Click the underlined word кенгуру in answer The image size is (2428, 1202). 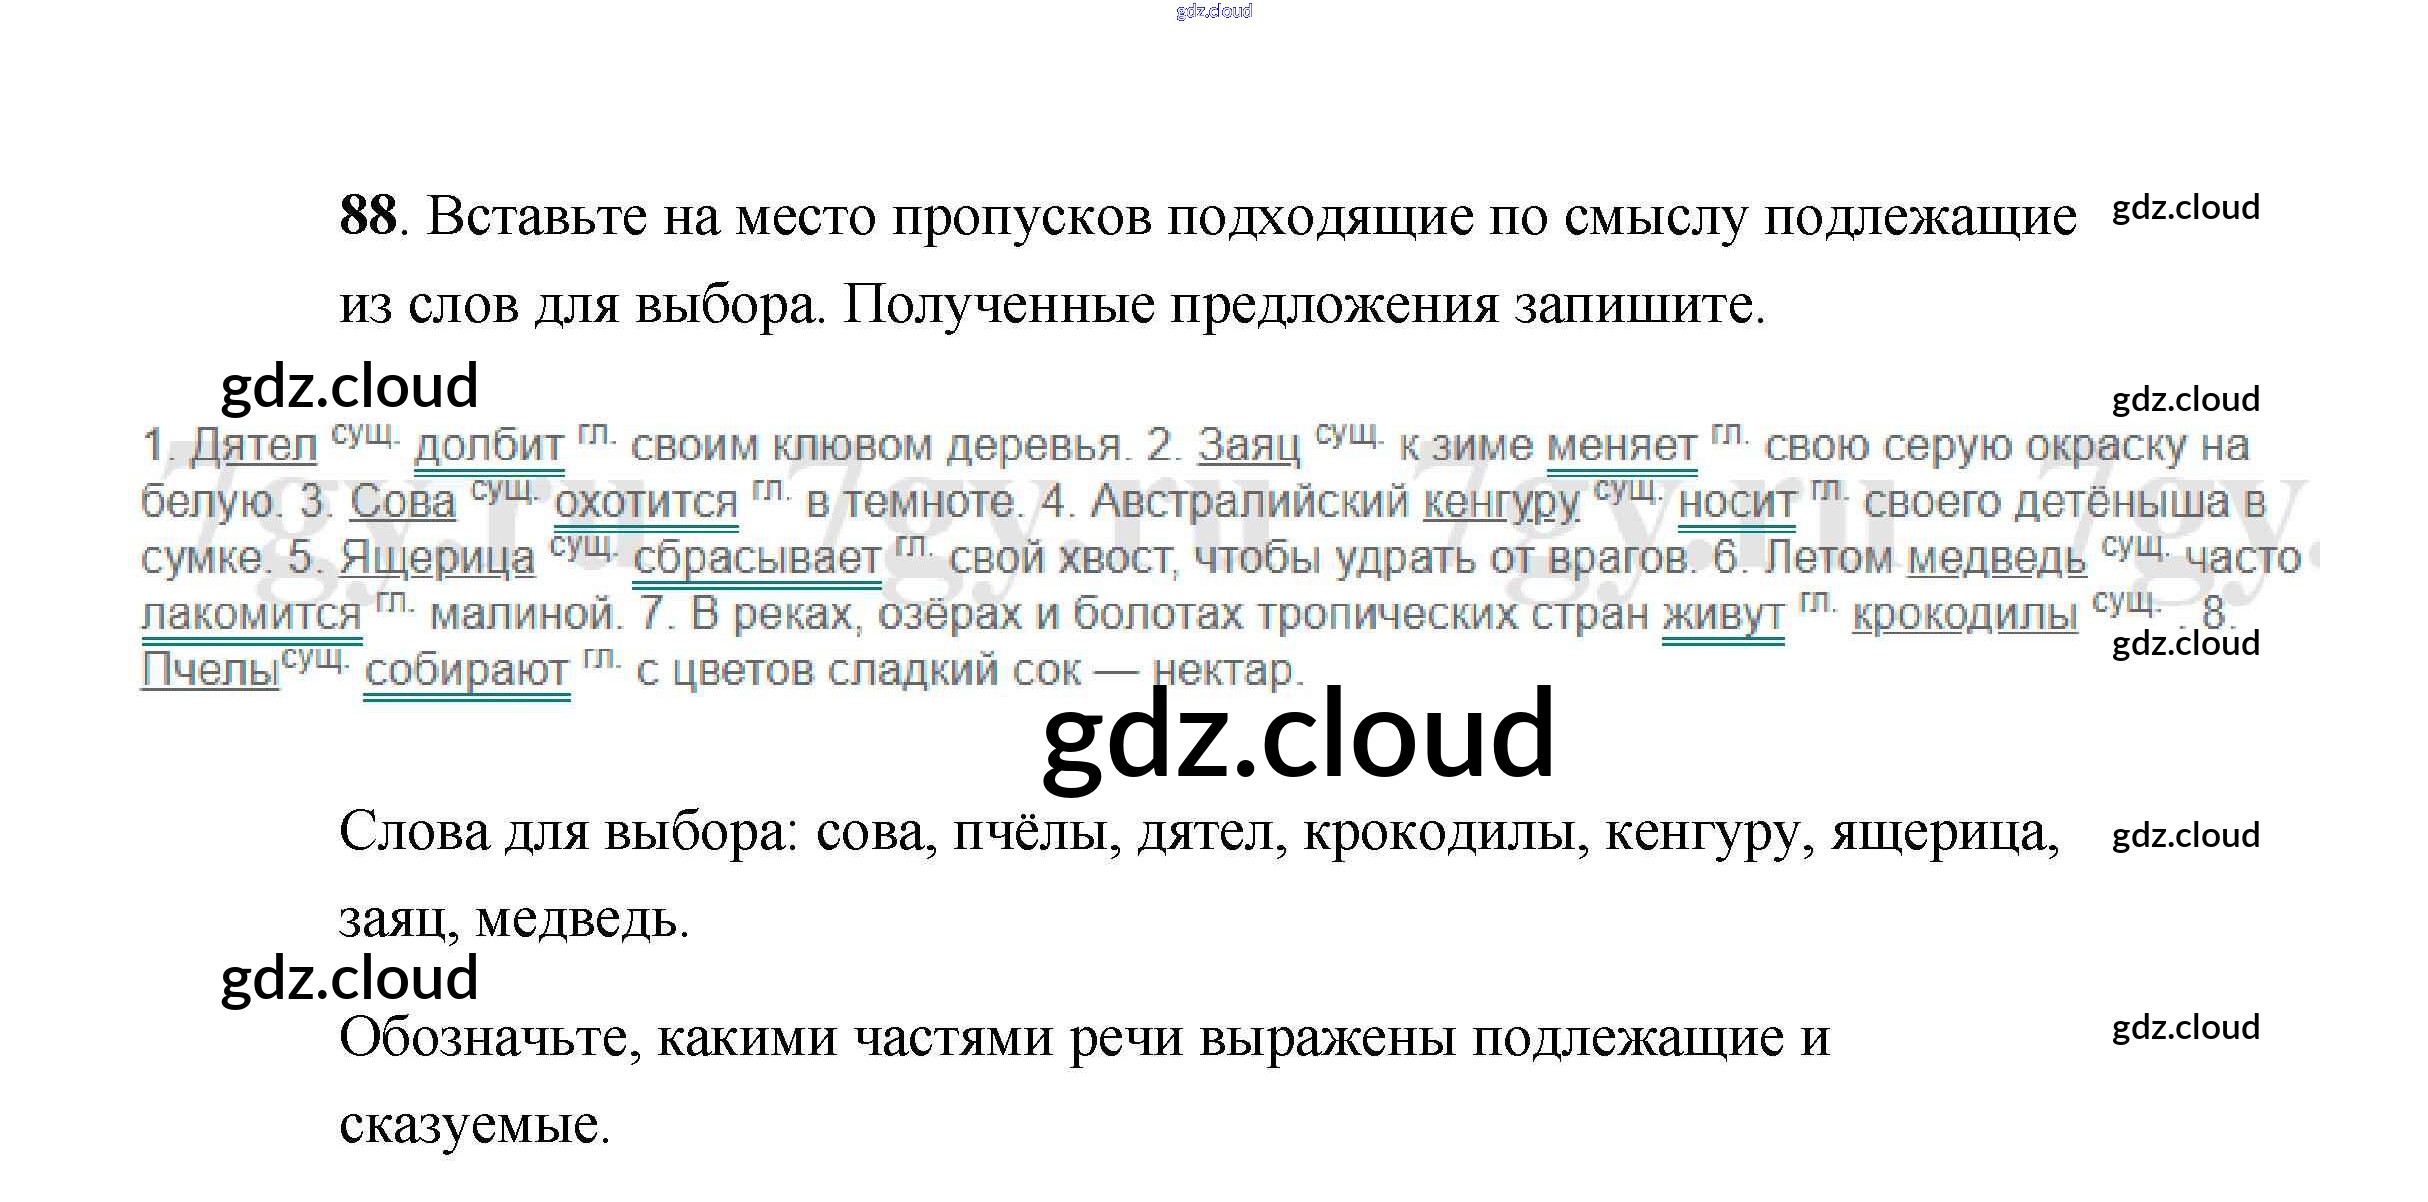coord(1501,502)
